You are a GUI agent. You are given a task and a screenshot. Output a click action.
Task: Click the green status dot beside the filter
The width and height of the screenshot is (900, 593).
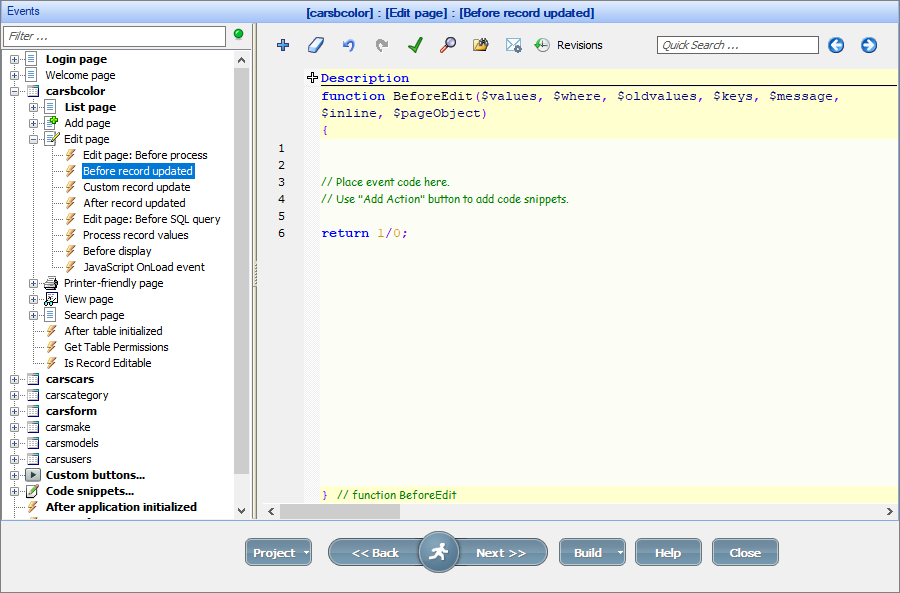click(x=238, y=35)
